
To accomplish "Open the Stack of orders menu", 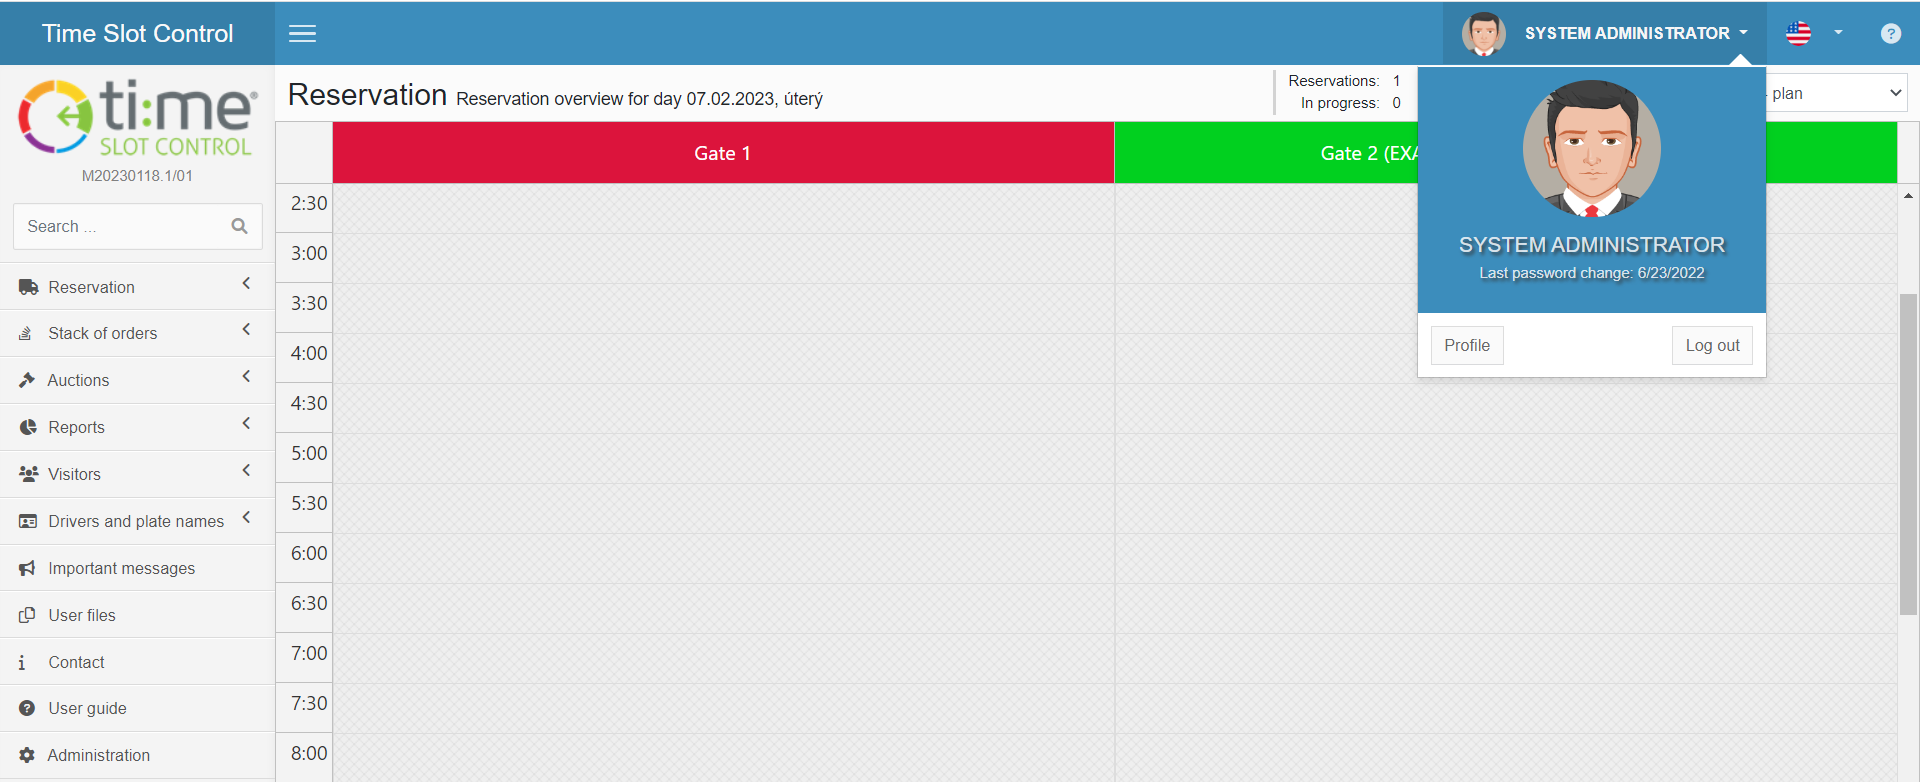I will click(x=137, y=333).
